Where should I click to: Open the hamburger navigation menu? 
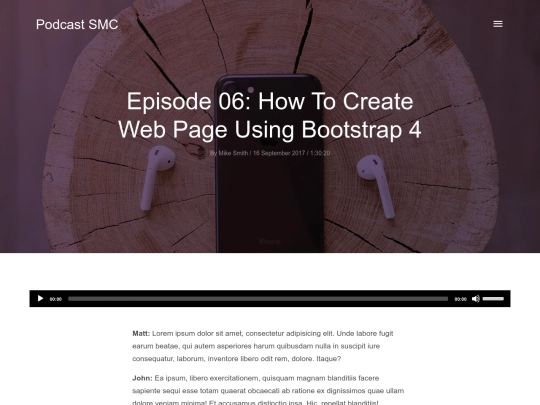click(x=498, y=24)
